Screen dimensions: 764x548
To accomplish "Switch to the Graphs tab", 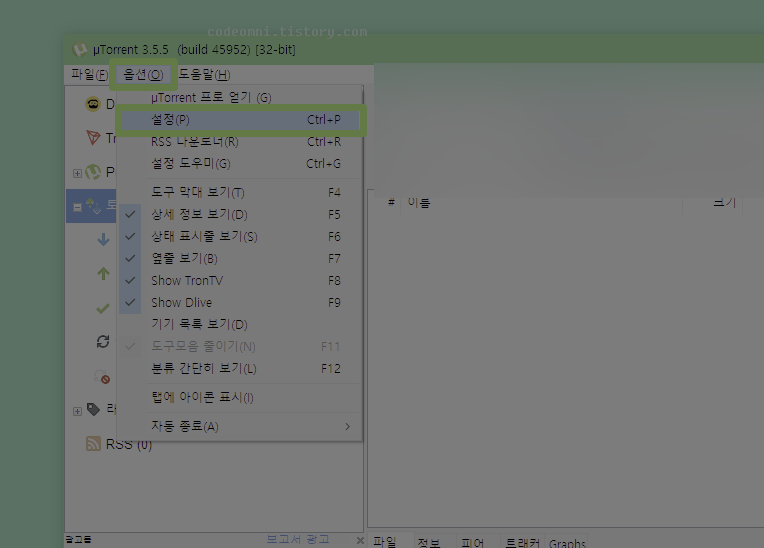I will click(x=567, y=543).
